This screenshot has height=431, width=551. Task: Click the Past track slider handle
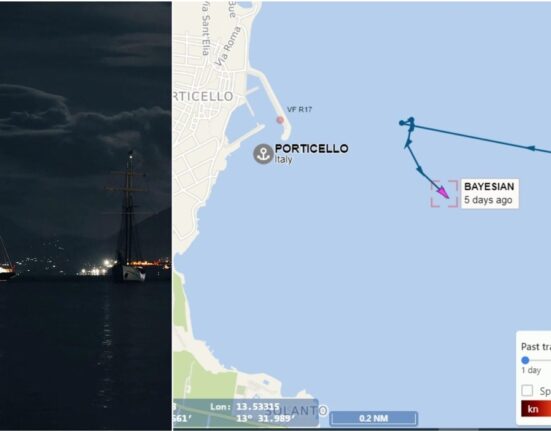pyautogui.click(x=525, y=360)
